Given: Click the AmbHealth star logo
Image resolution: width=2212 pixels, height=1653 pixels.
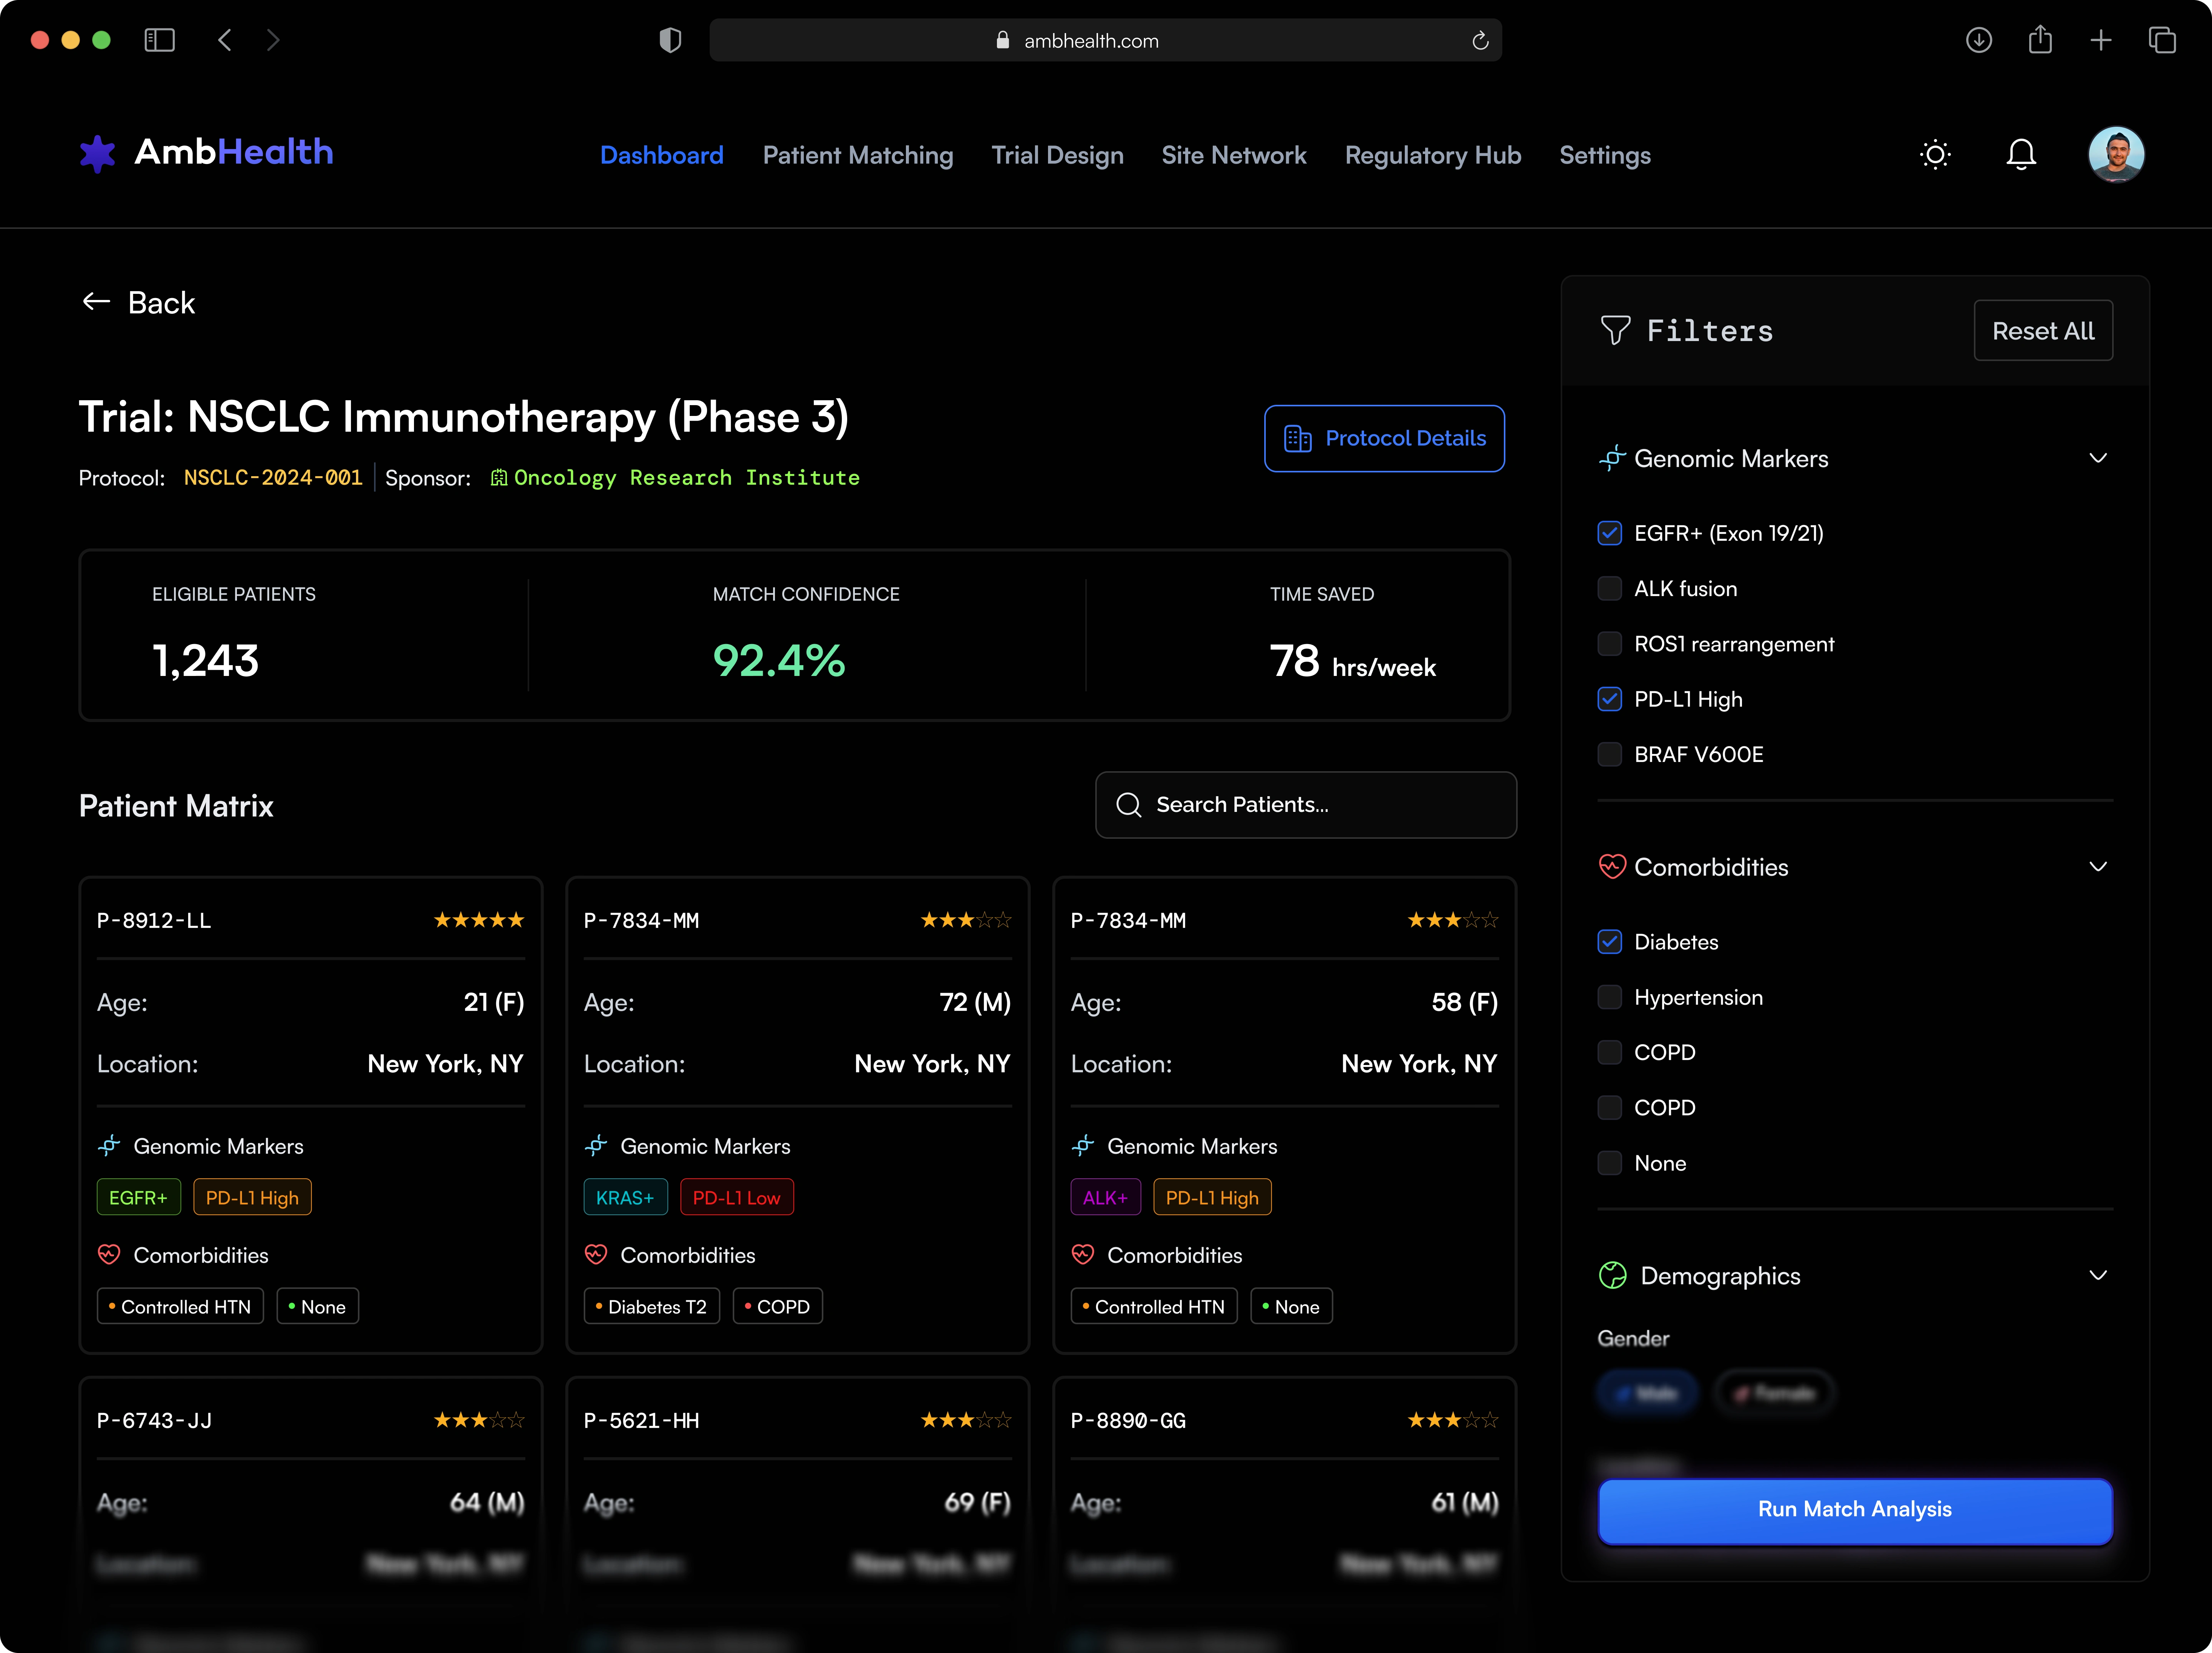Looking at the screenshot, I should (98, 153).
